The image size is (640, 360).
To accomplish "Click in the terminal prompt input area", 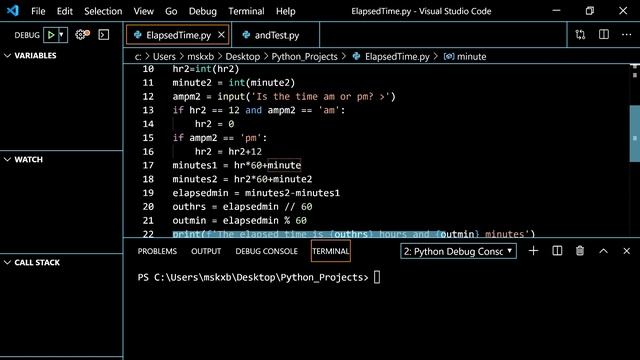I will (x=377, y=277).
